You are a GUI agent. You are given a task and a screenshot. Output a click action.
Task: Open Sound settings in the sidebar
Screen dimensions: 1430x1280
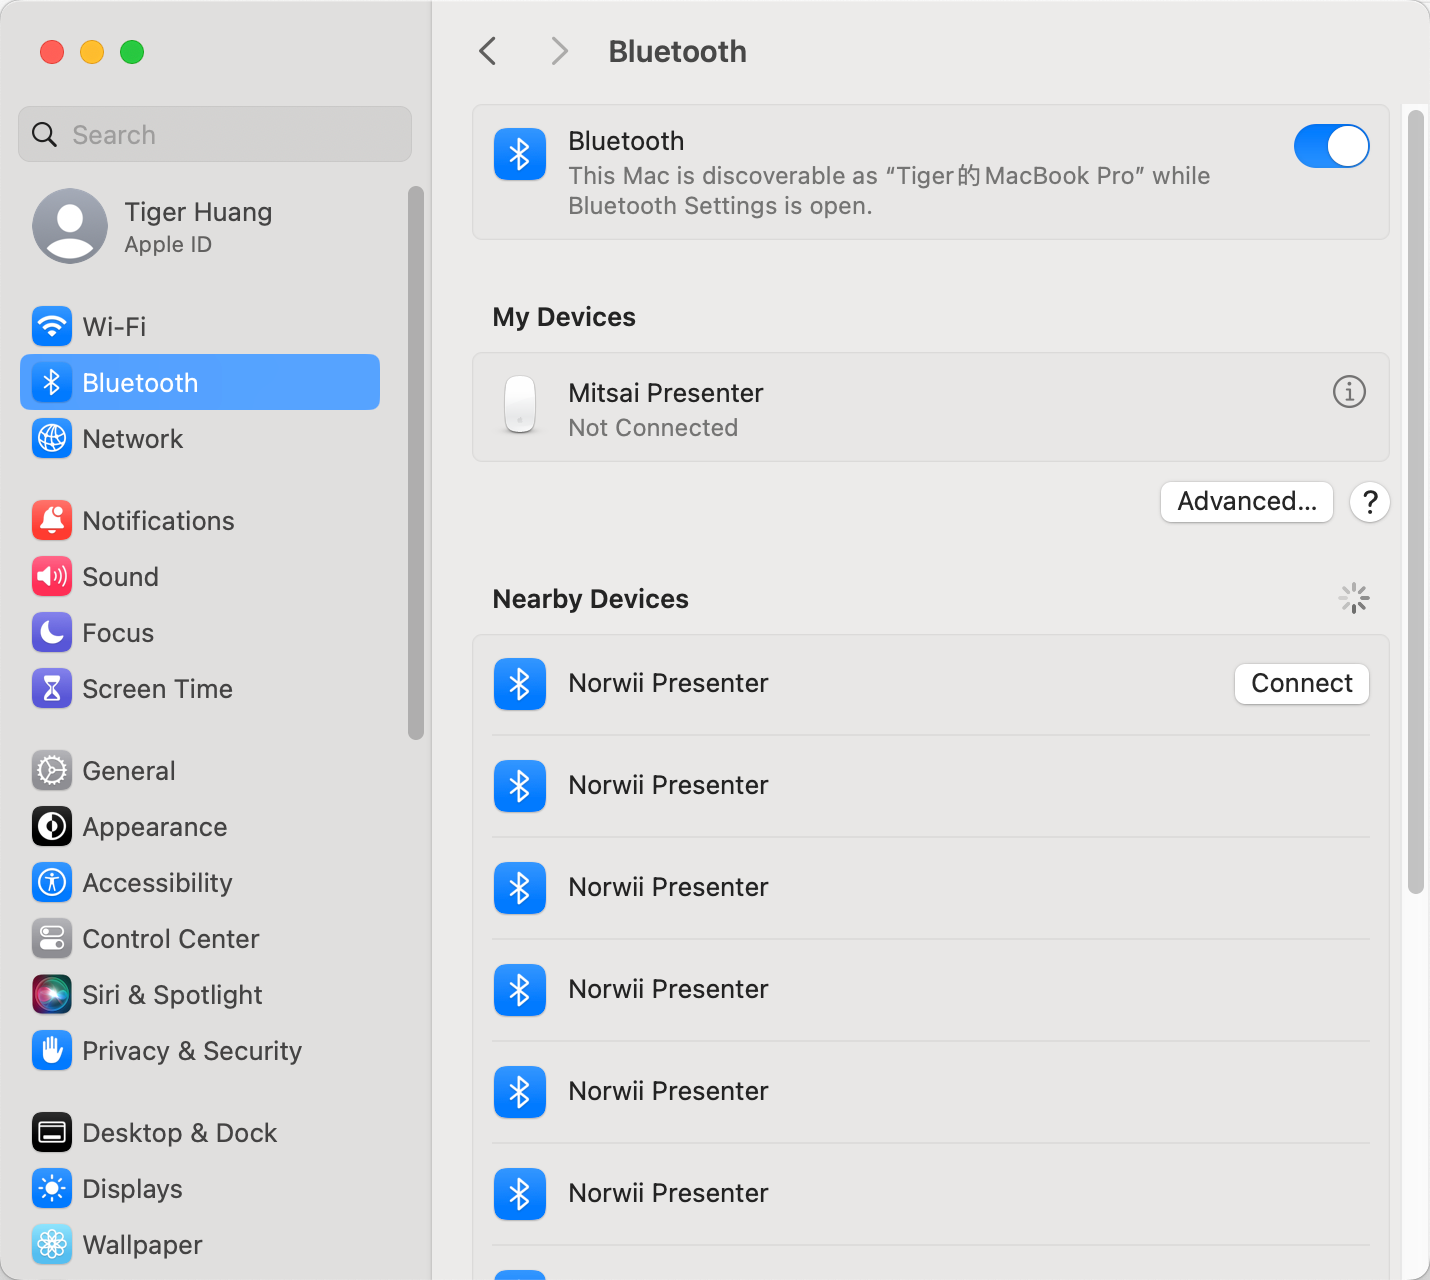pos(200,576)
